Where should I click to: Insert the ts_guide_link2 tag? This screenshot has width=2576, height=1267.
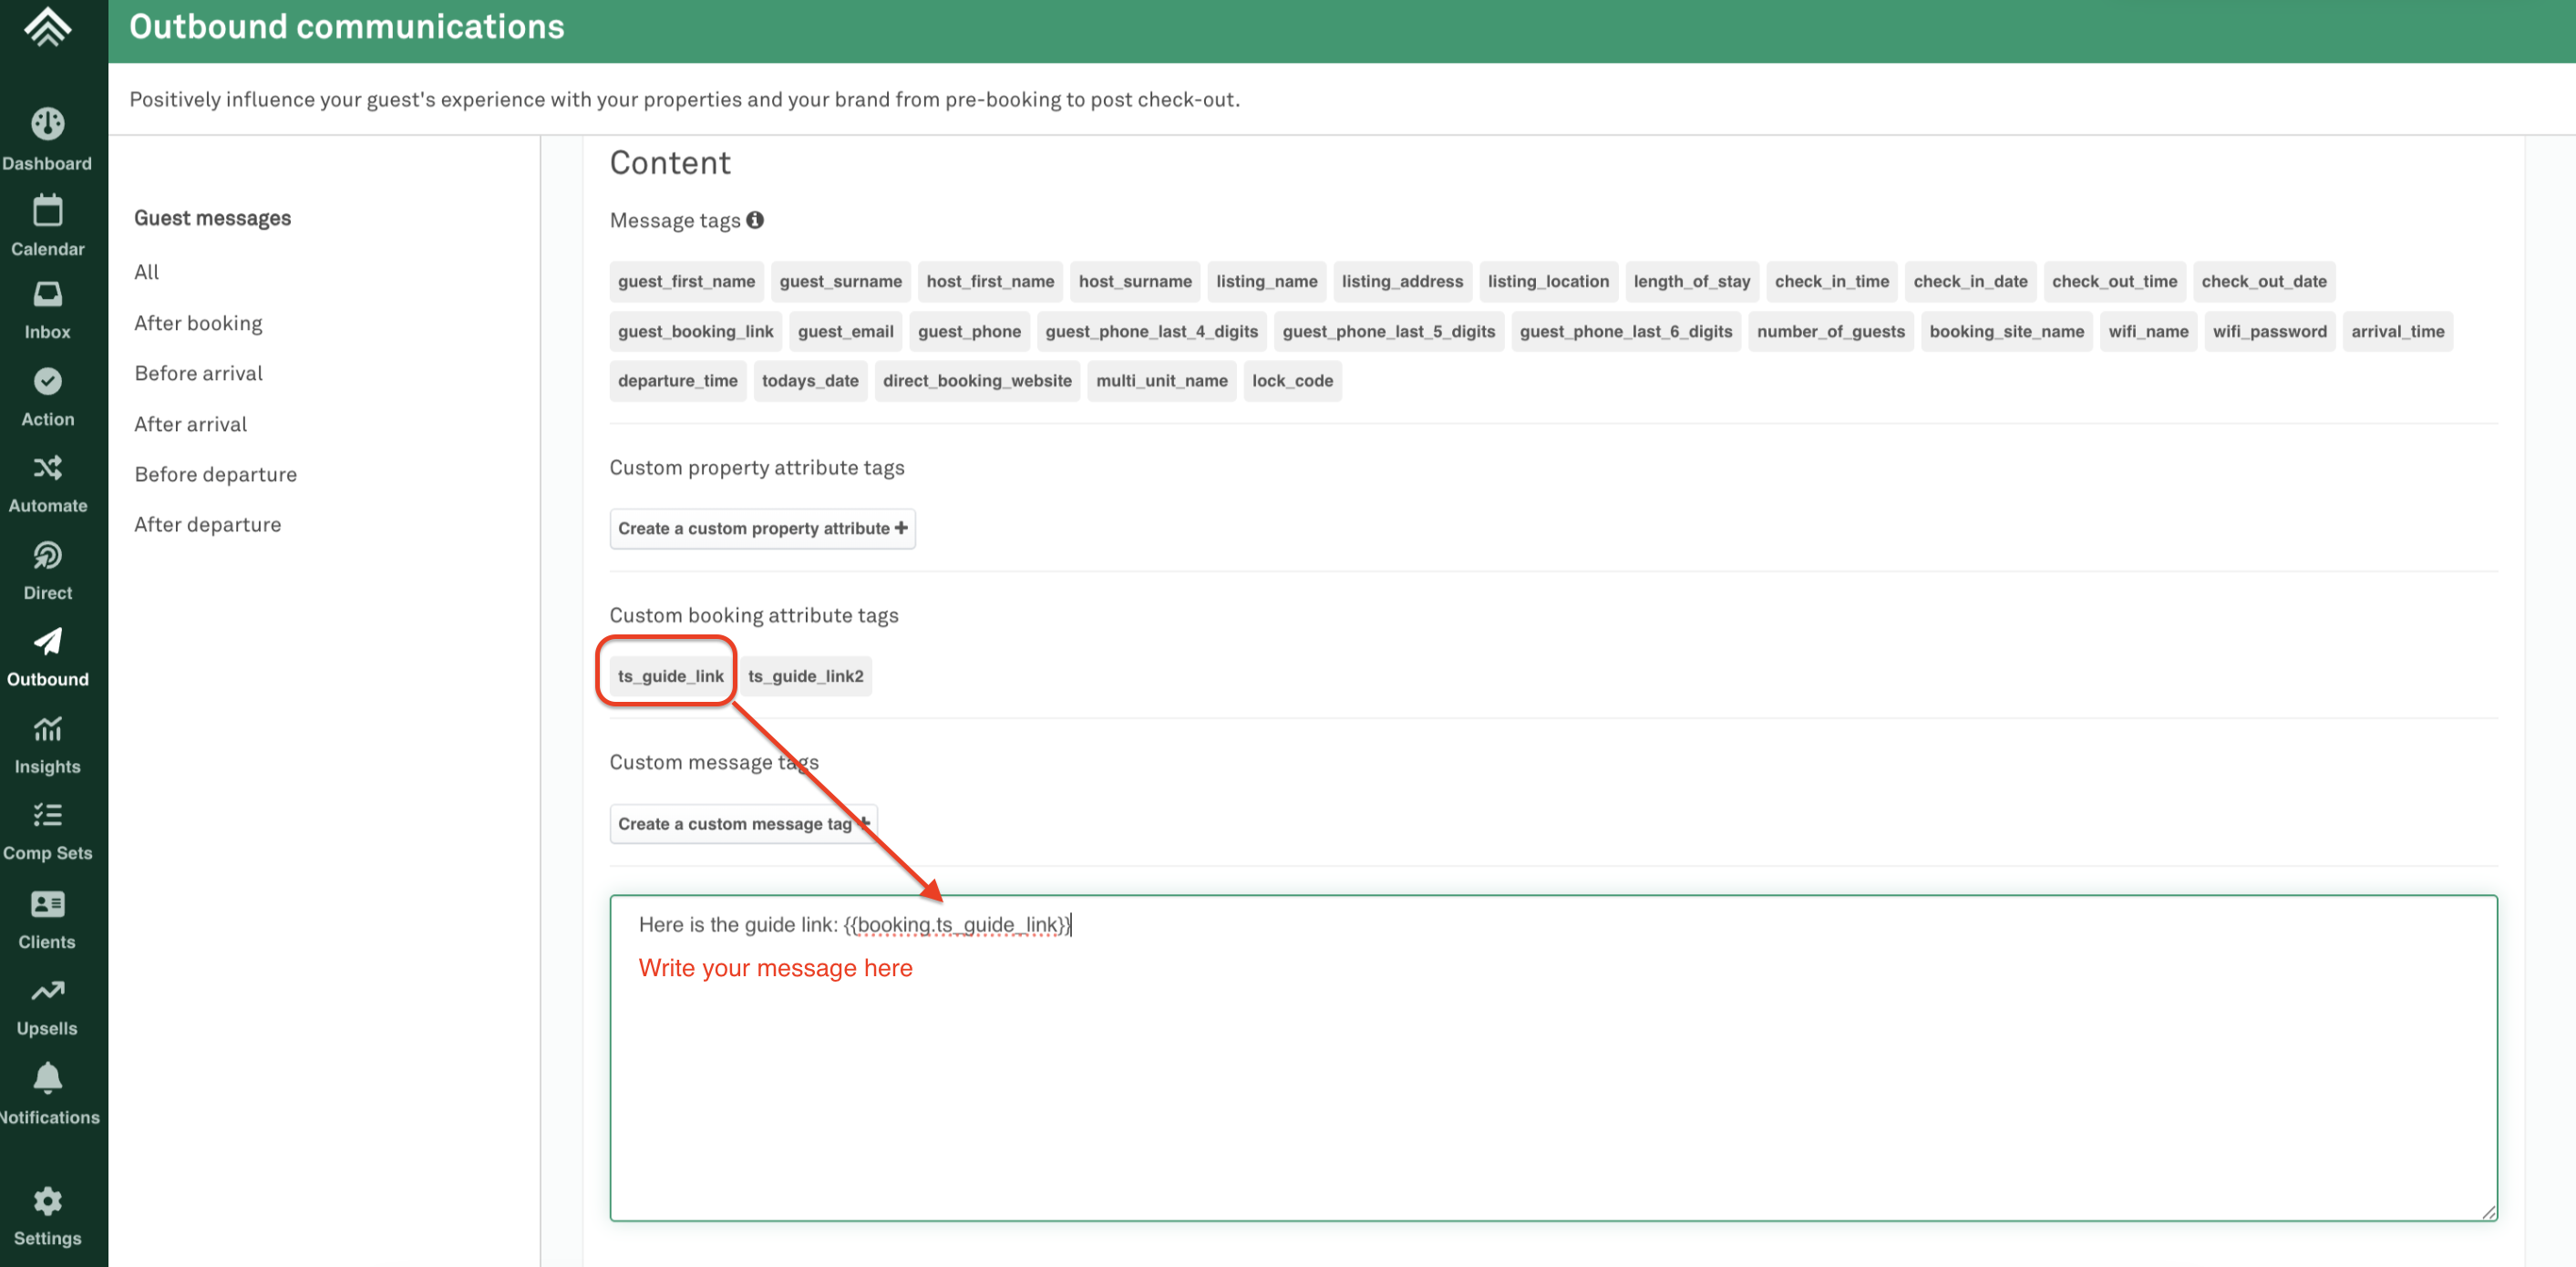pyautogui.click(x=805, y=676)
